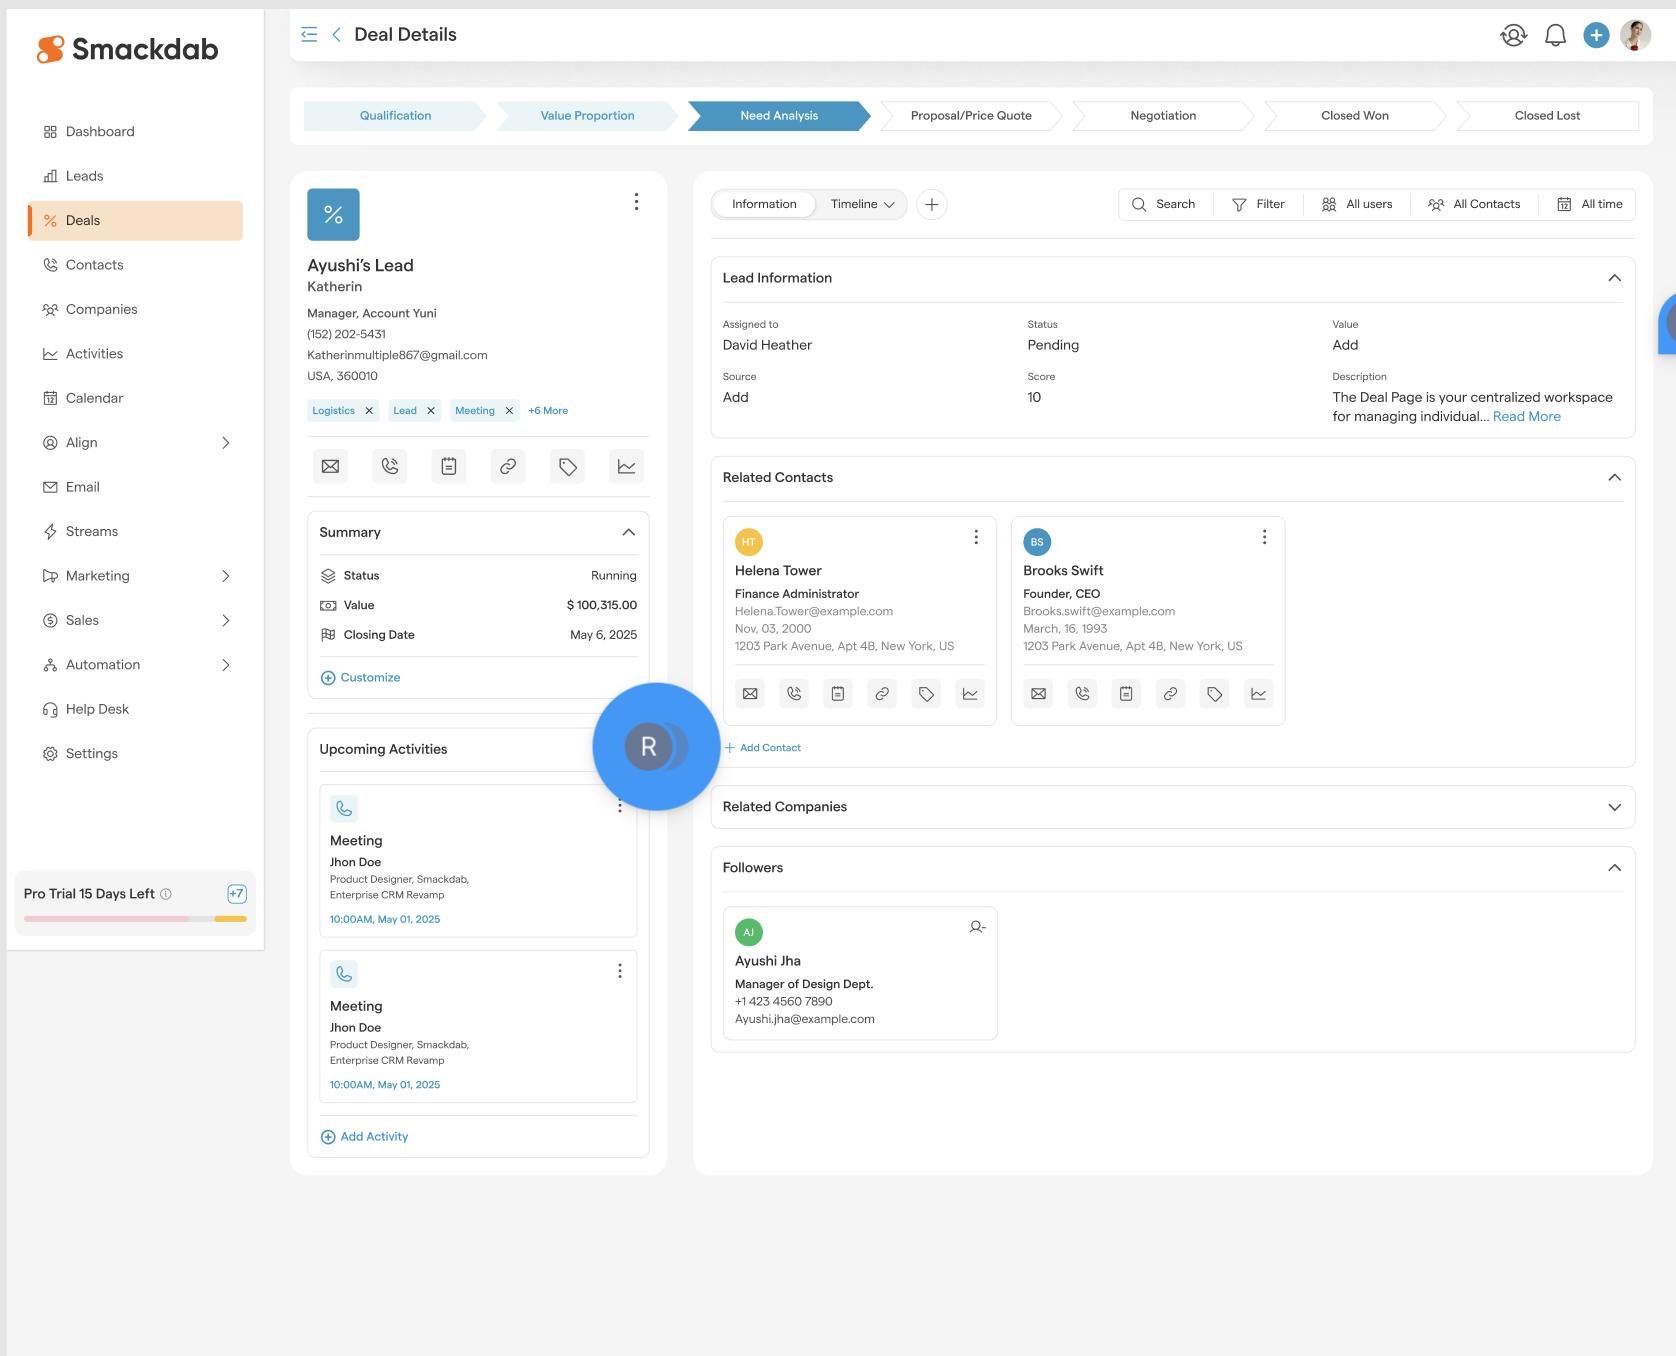This screenshot has height=1356, width=1676.
Task: Click the phone call icon in lead card
Action: [x=390, y=466]
